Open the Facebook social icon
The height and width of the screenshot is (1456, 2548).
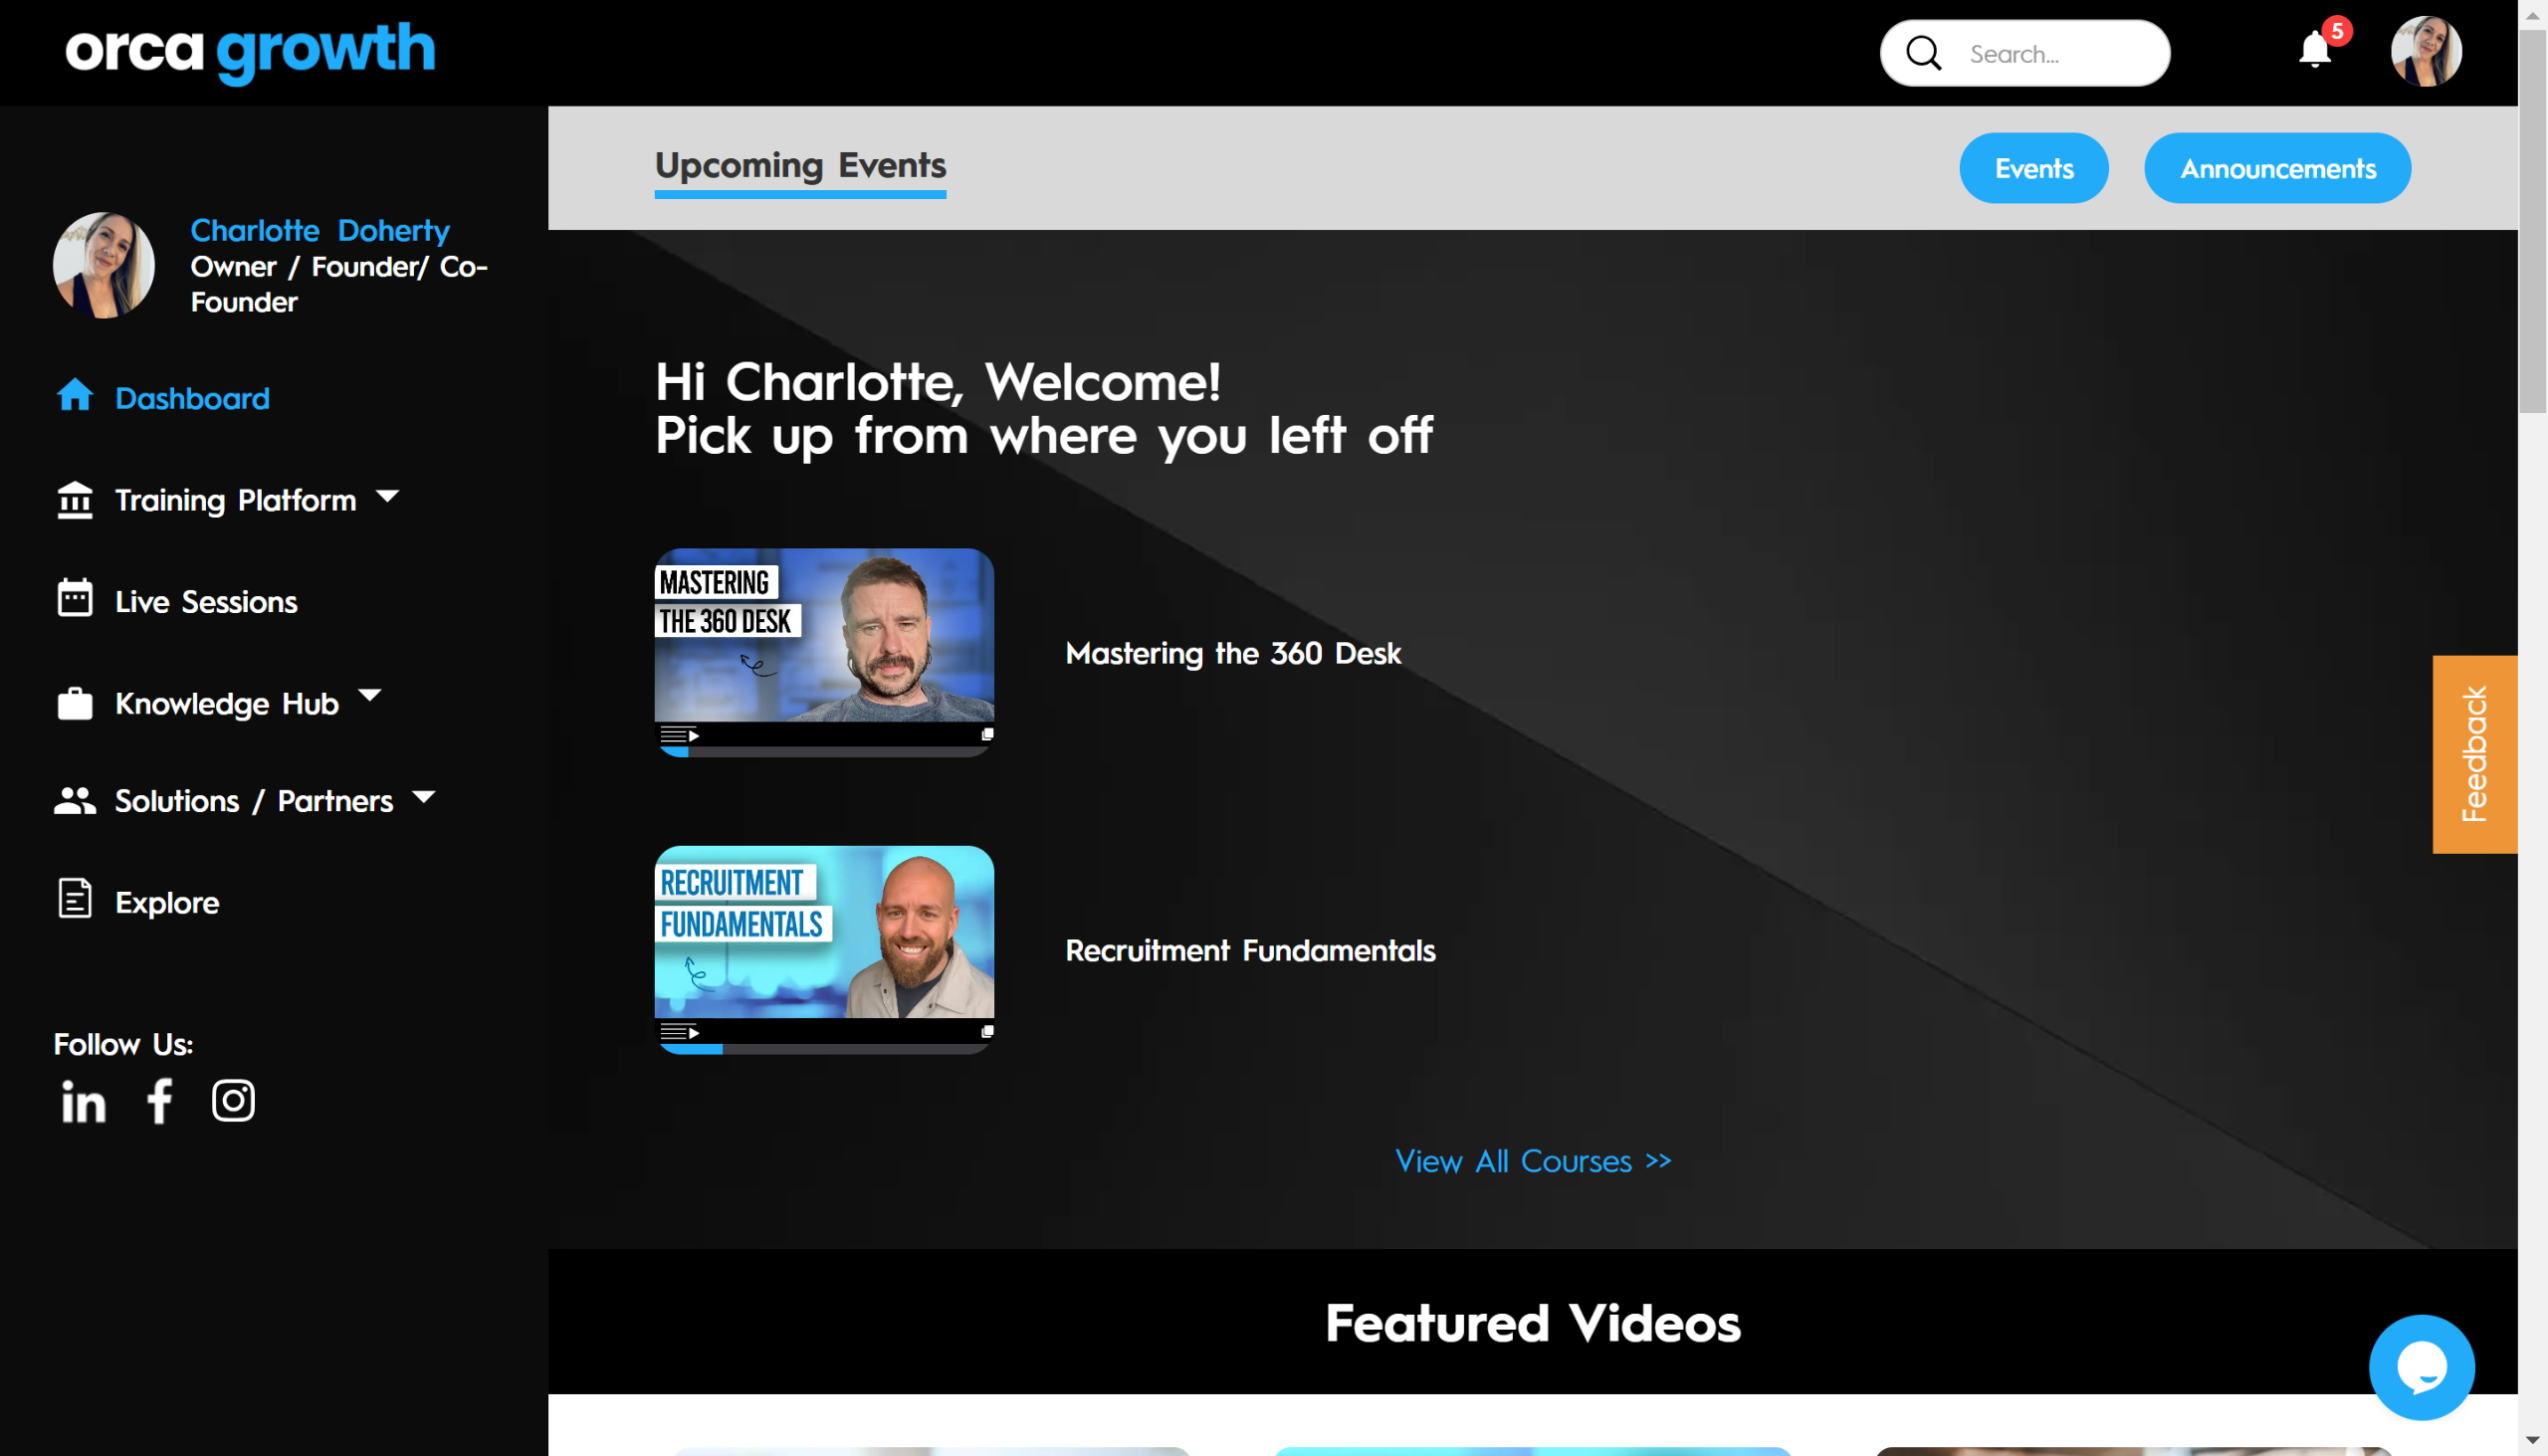pyautogui.click(x=160, y=1102)
